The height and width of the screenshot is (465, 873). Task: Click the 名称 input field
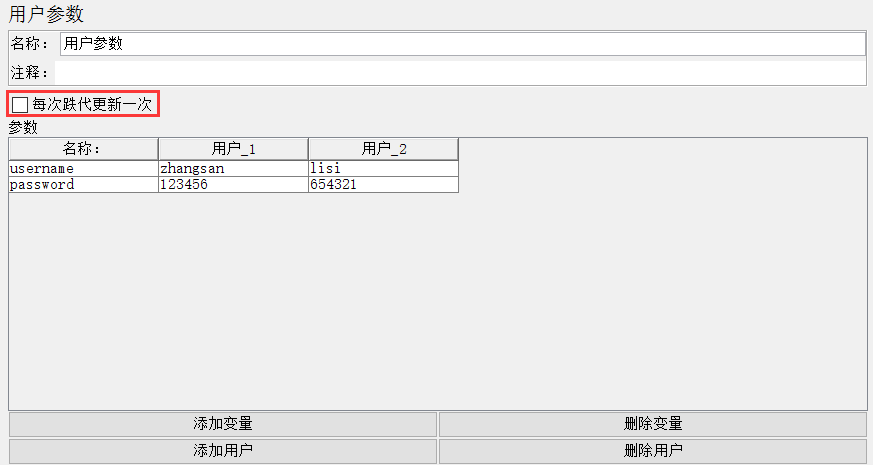click(x=463, y=44)
